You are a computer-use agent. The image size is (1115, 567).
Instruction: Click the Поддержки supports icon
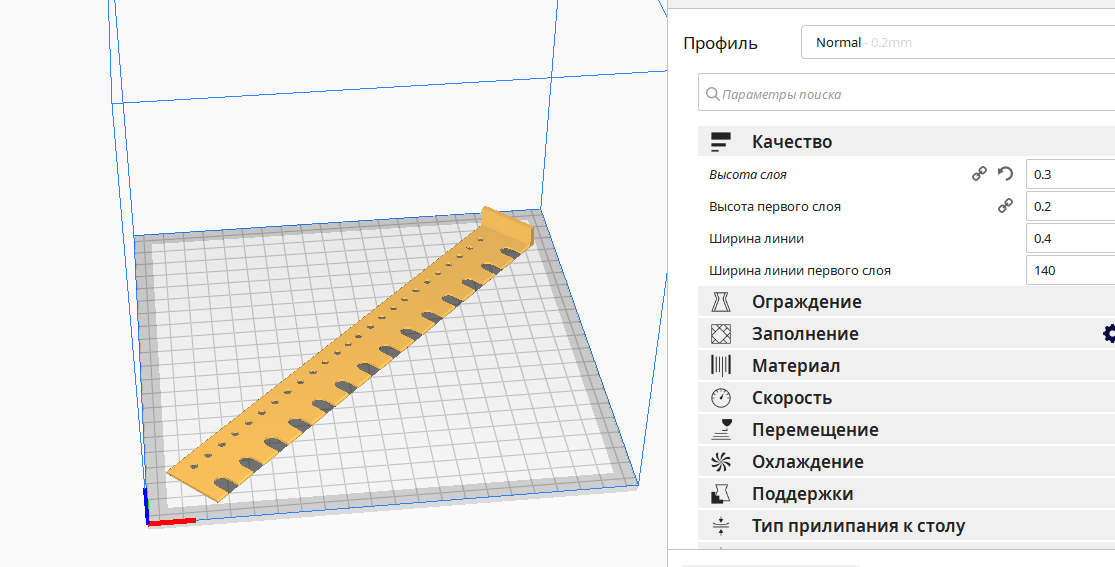(x=721, y=494)
